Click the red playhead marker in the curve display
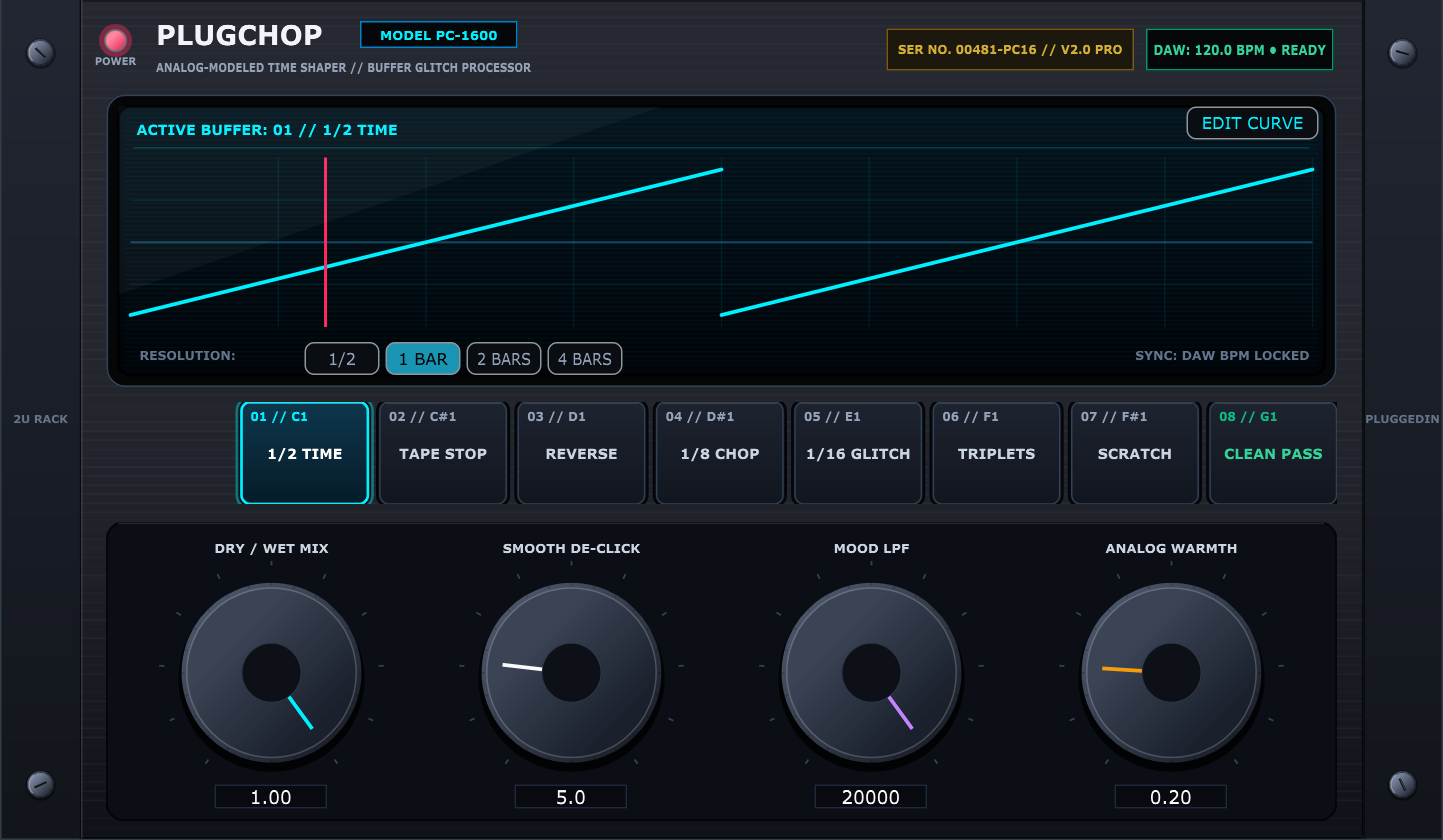This screenshot has height=840, width=1443. [x=325, y=242]
